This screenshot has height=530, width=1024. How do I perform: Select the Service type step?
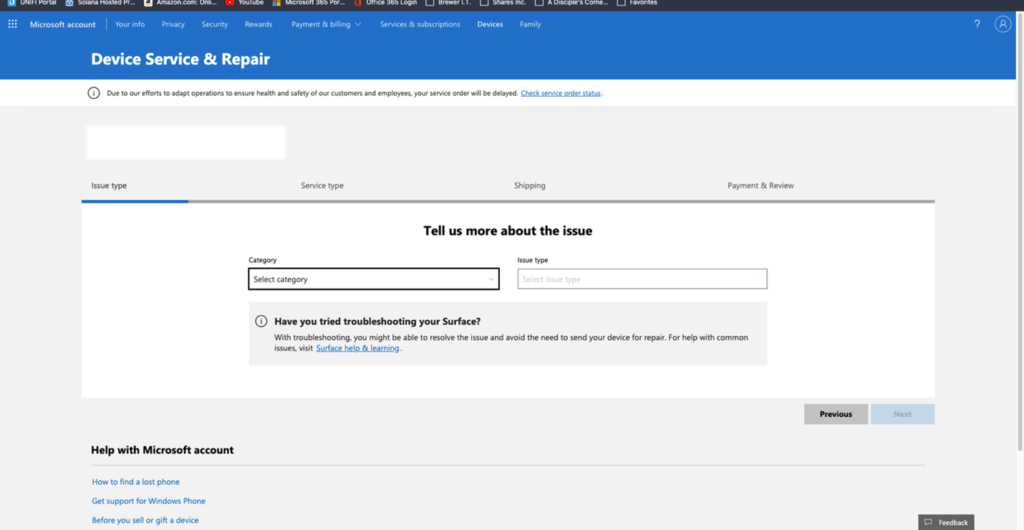click(x=322, y=185)
